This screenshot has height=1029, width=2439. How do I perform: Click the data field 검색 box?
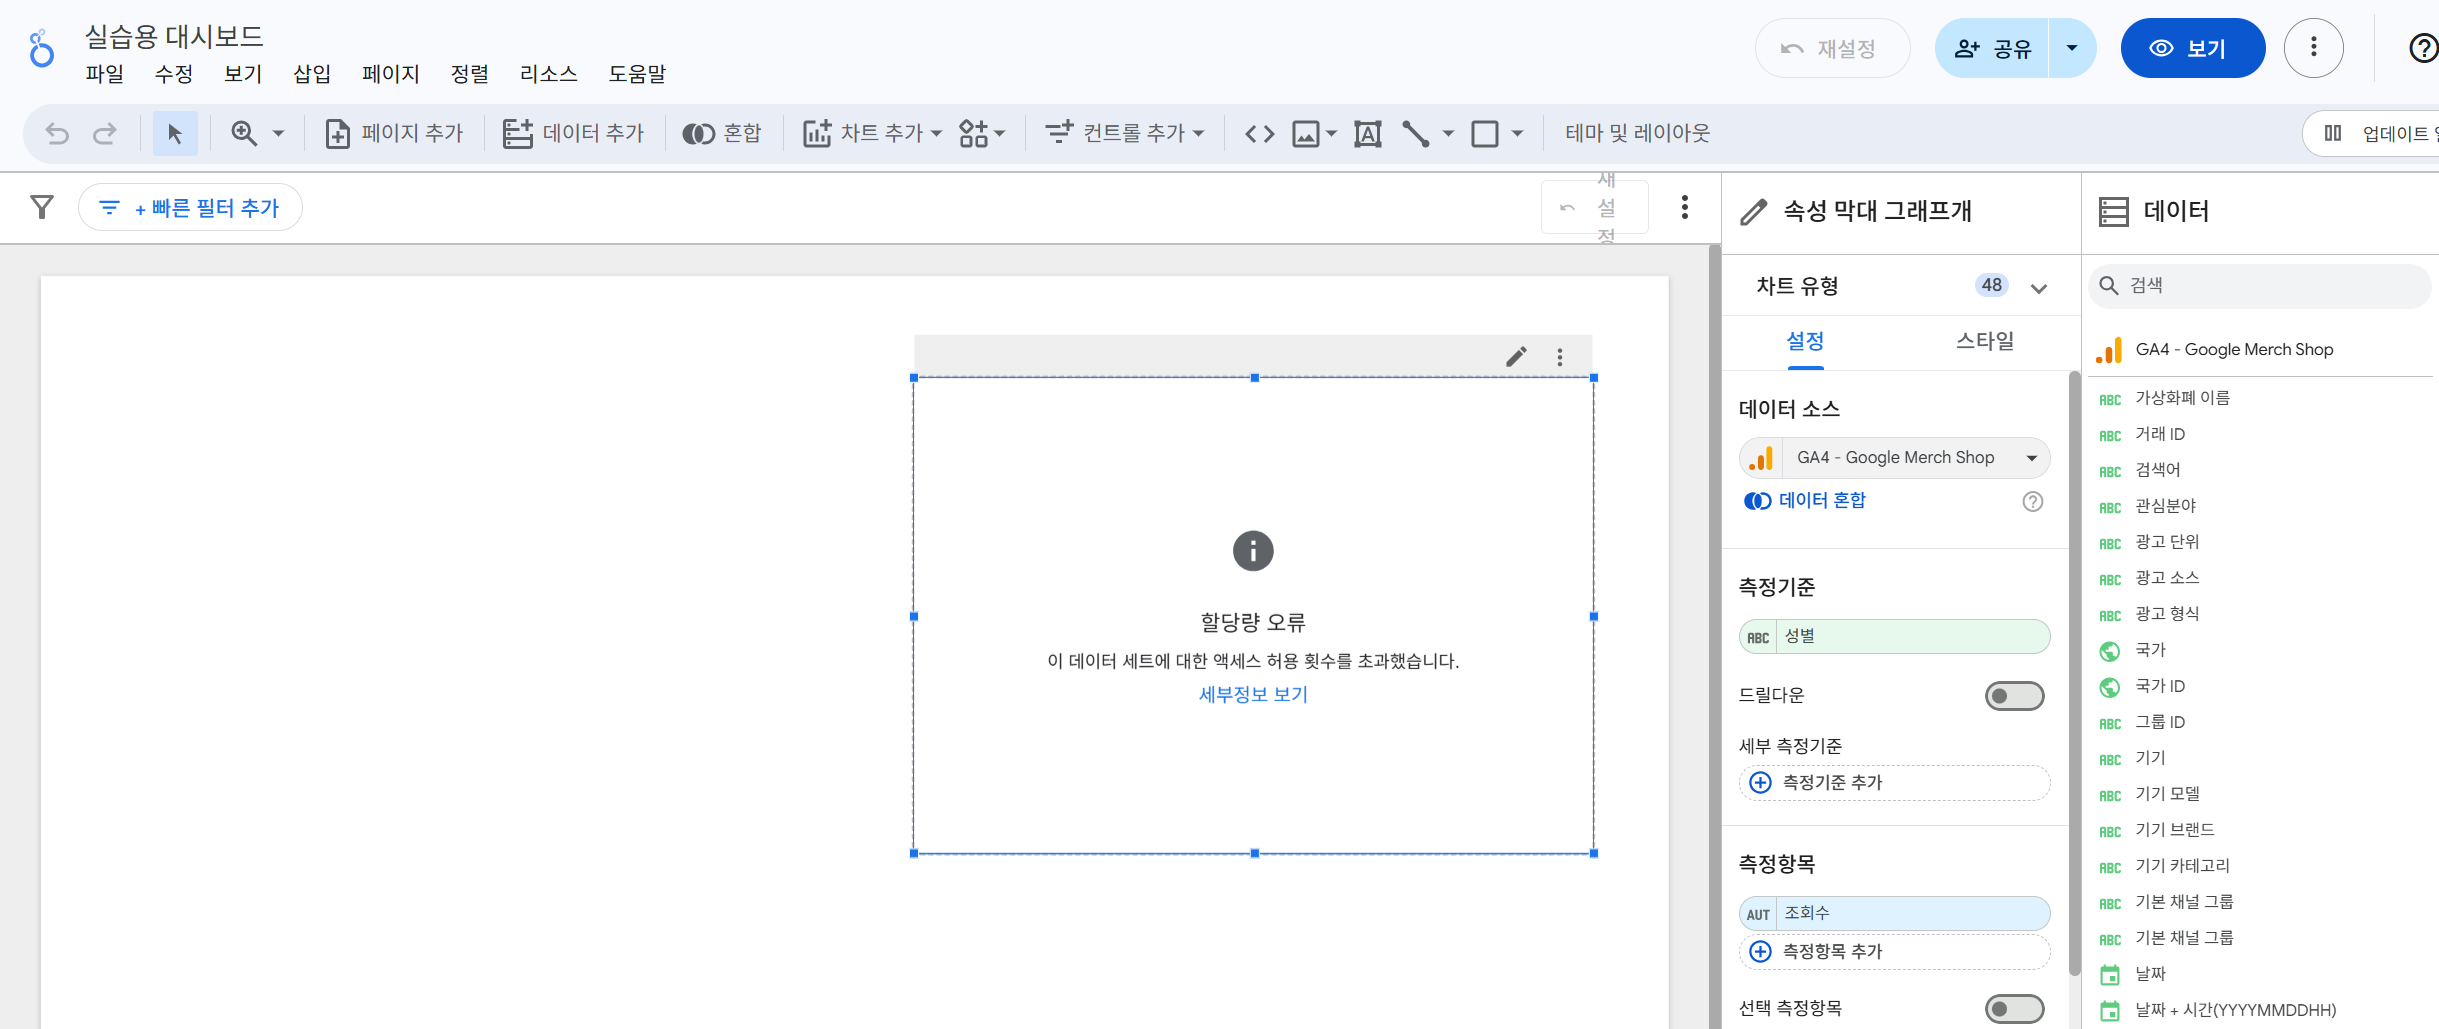click(2259, 286)
